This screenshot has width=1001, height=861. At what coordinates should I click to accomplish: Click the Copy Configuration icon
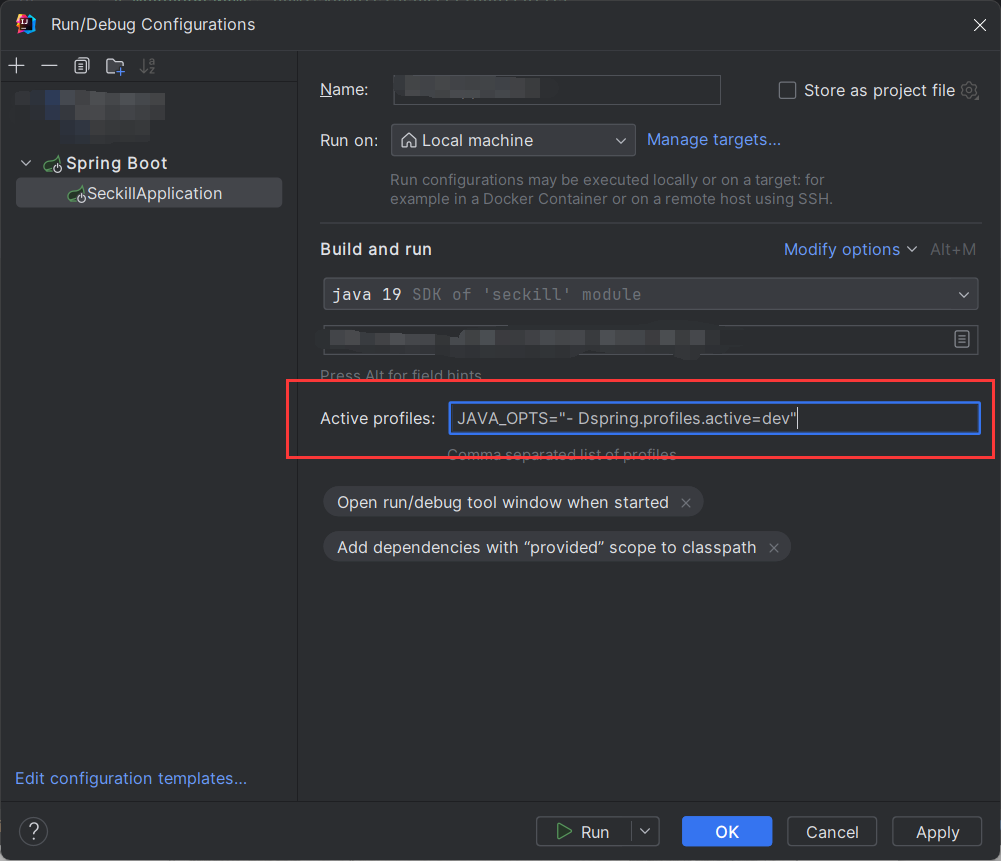tap(82, 66)
